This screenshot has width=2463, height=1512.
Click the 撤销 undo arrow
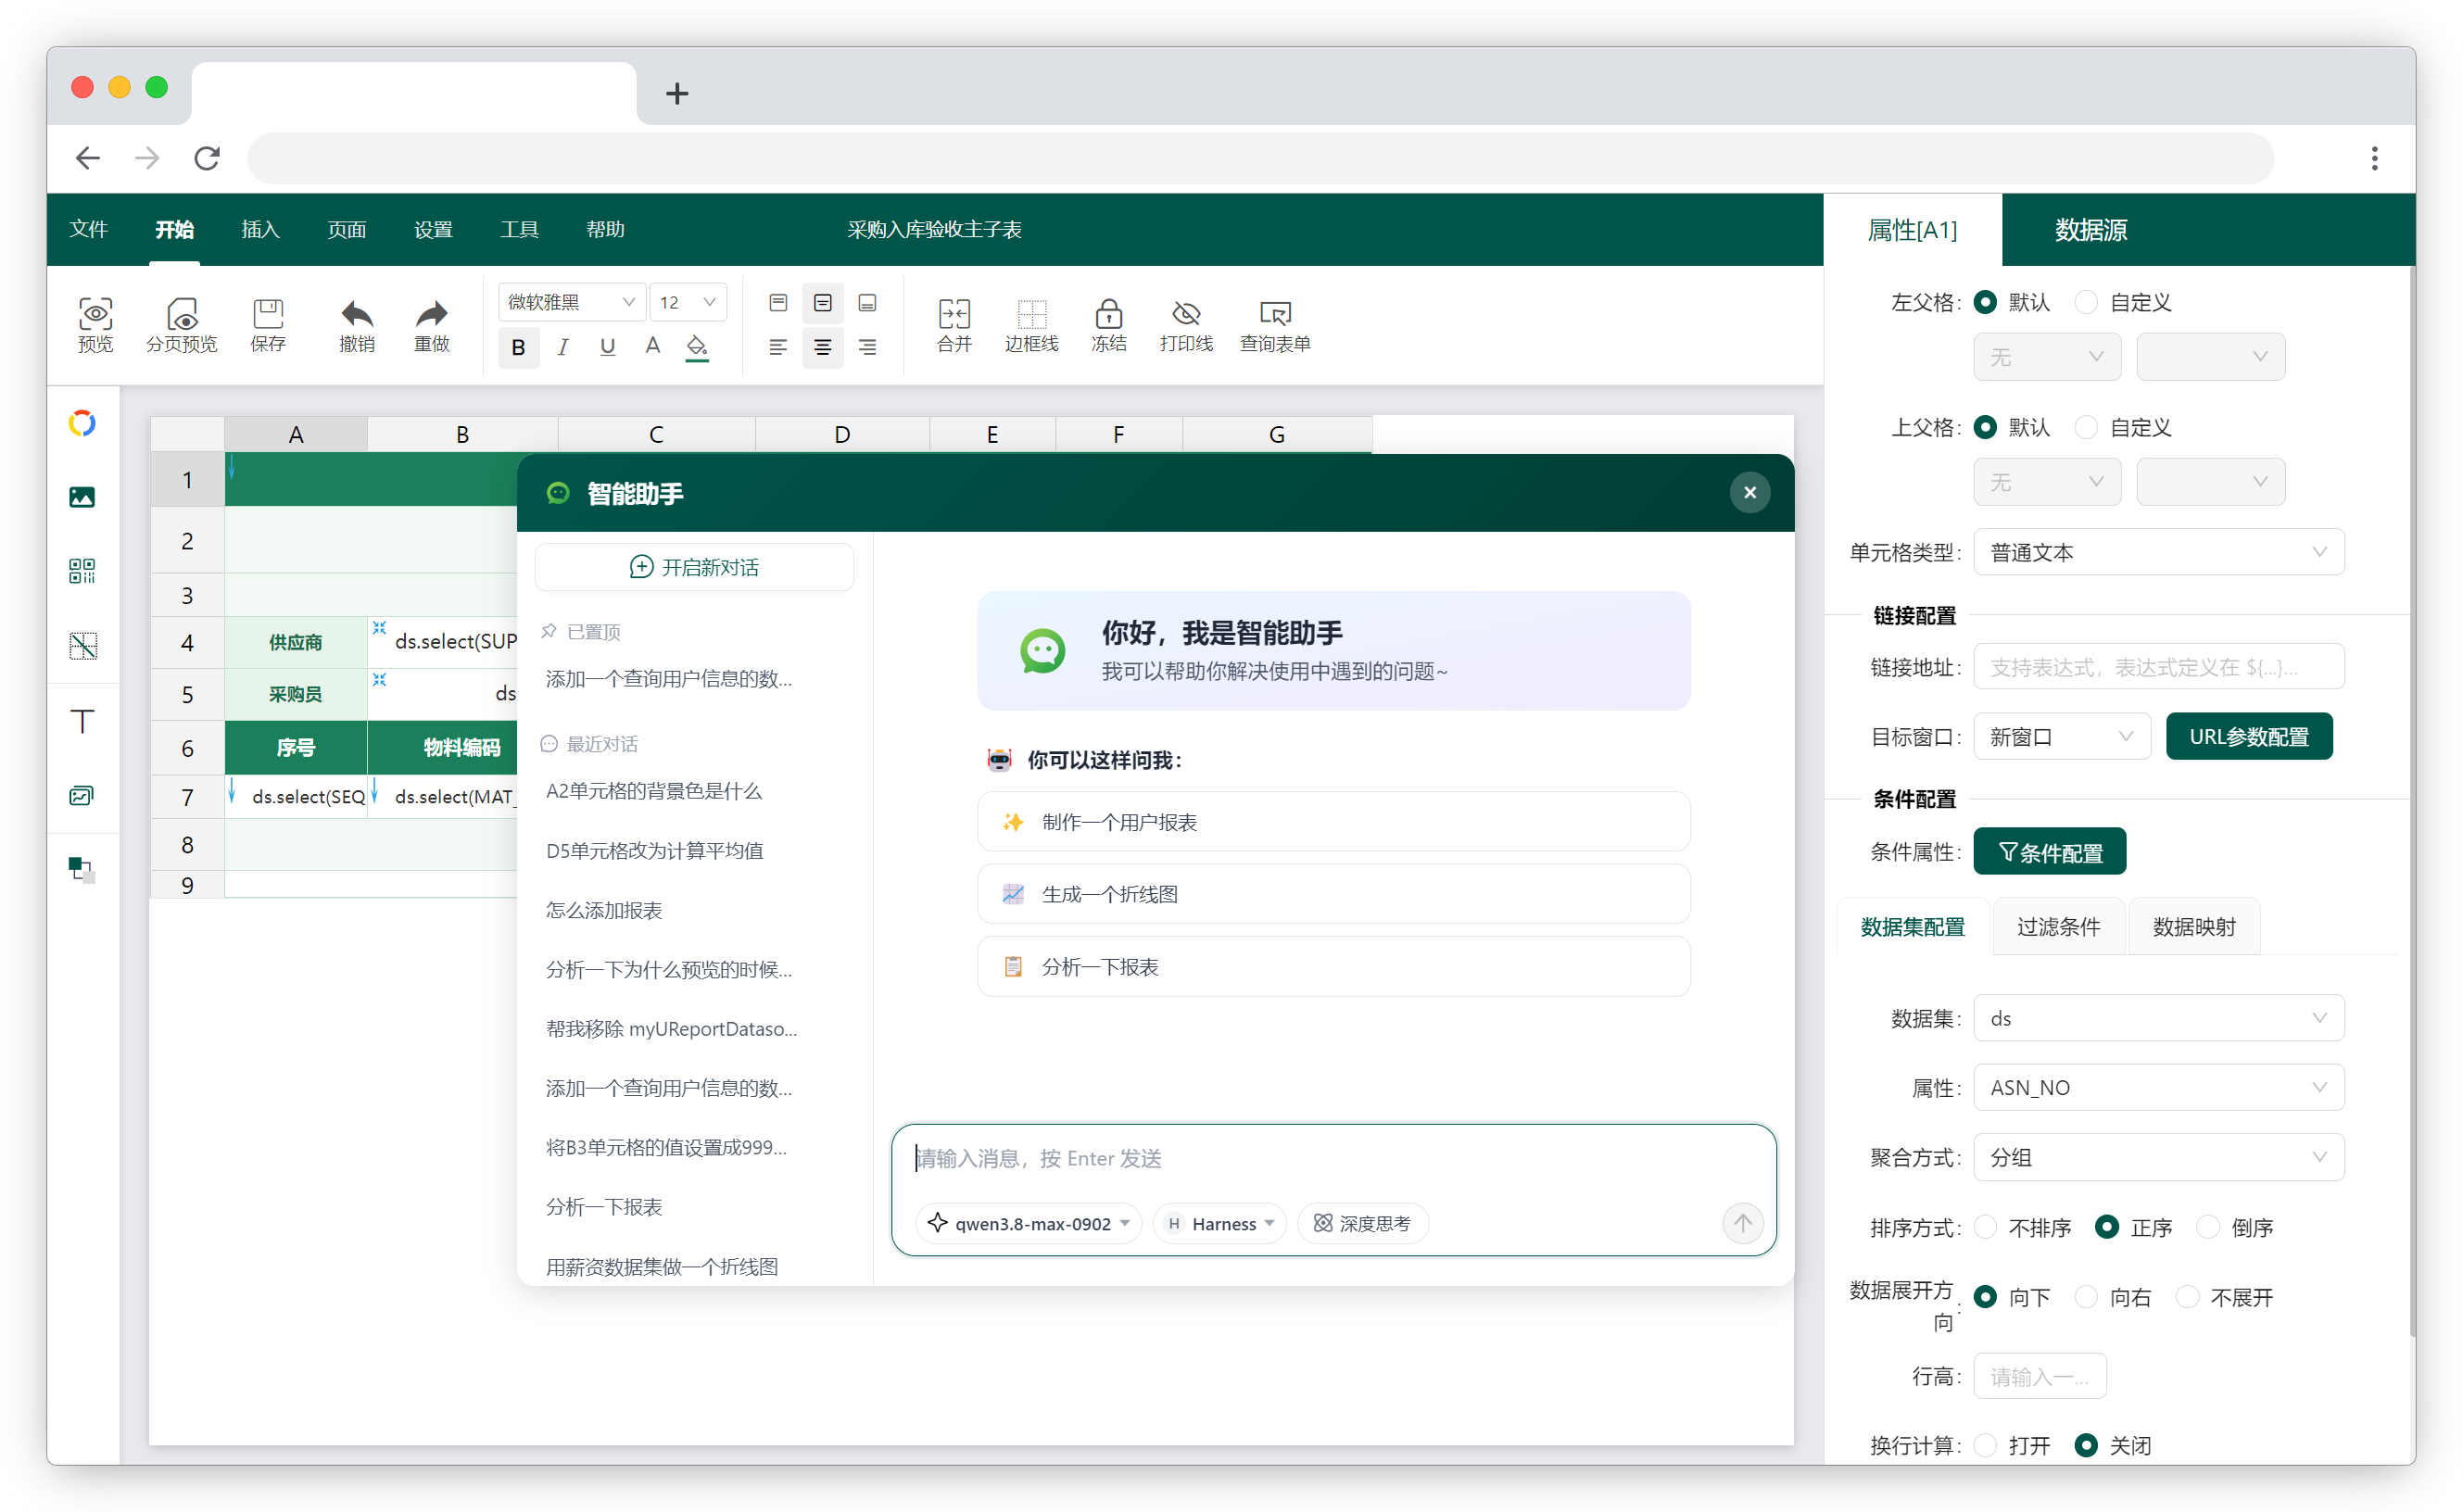click(x=356, y=324)
